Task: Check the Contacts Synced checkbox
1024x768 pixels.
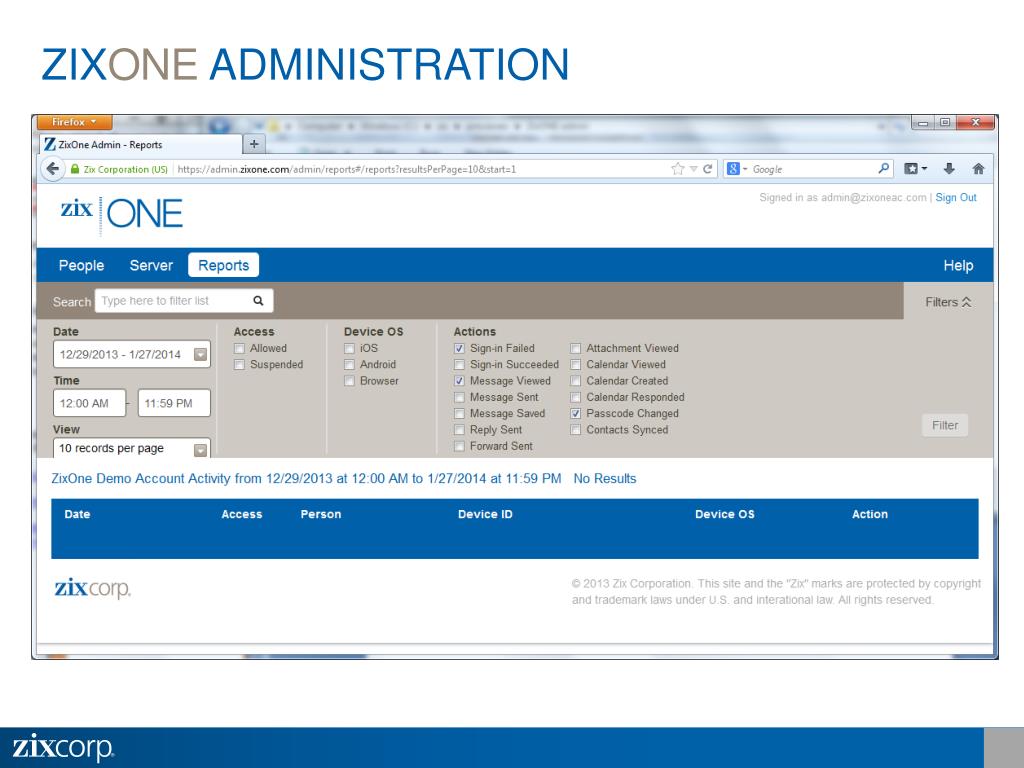Action: point(576,430)
